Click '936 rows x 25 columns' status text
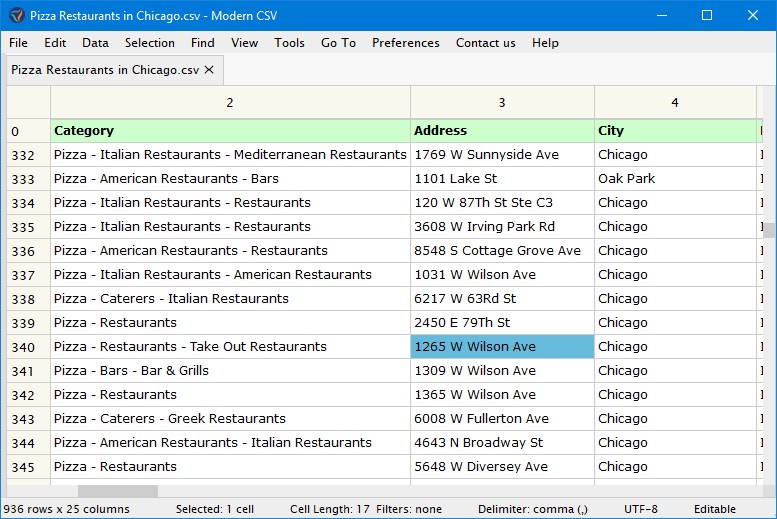Image resolution: width=777 pixels, height=519 pixels. pyautogui.click(x=66, y=509)
